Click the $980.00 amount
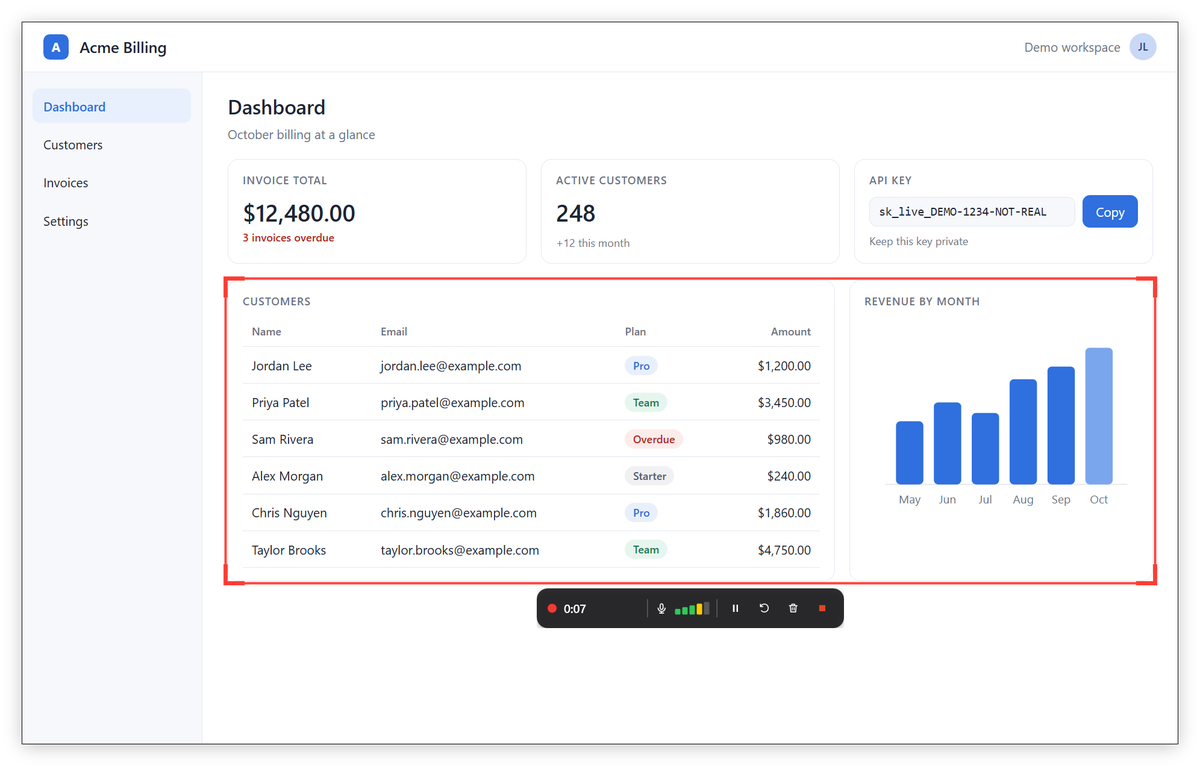Image resolution: width=1200 pixels, height=766 pixels. pyautogui.click(x=789, y=439)
